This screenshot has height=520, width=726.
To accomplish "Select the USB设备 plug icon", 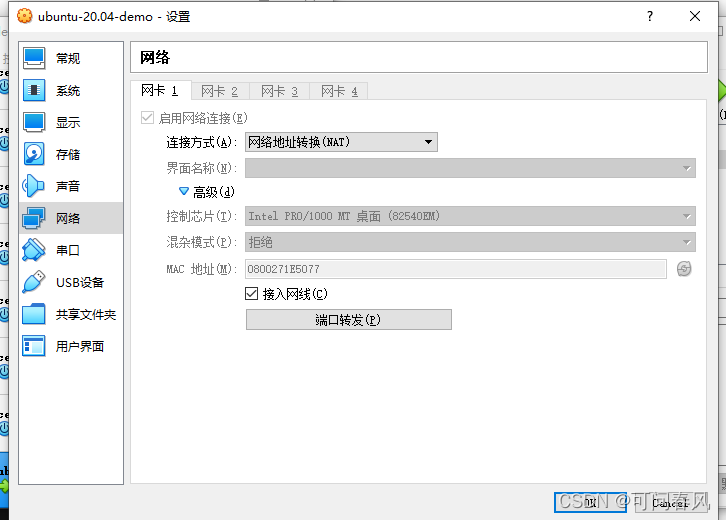I will tap(34, 282).
